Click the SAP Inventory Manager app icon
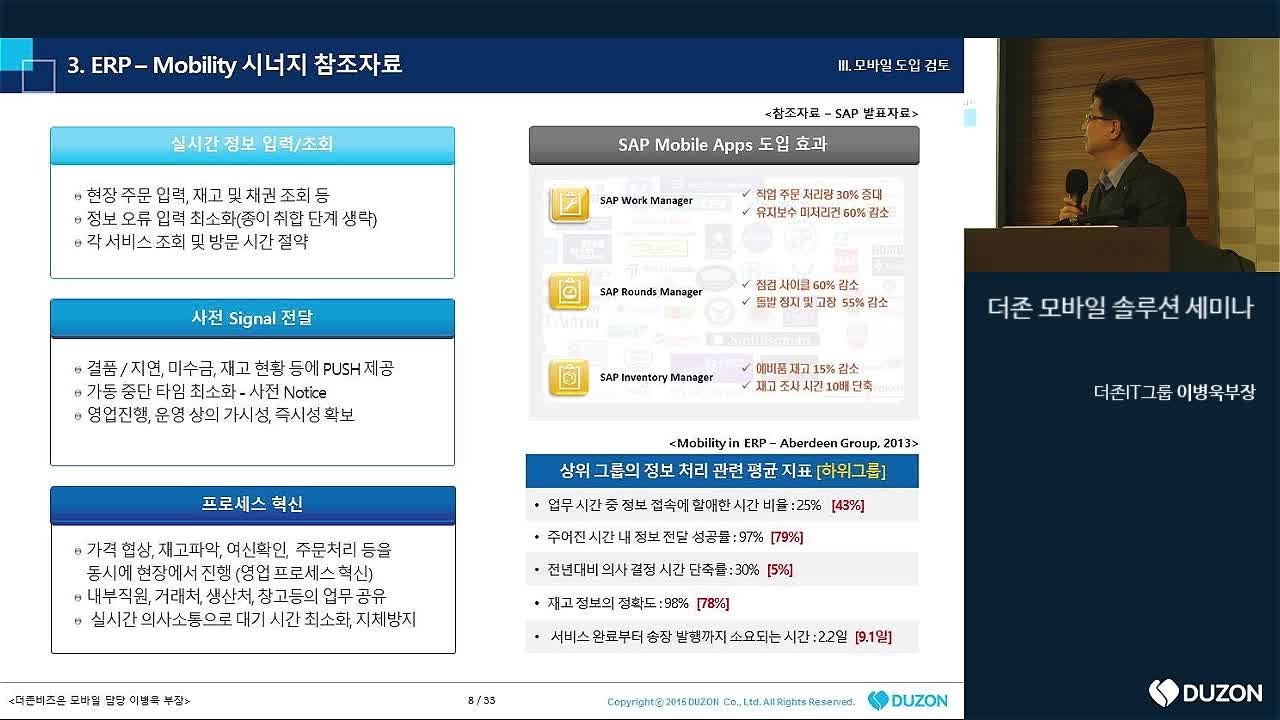Screen dimensions: 1280x720 click(569, 378)
